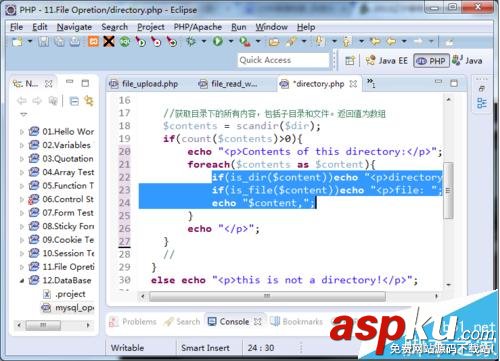Open the External Tools dropdown arrow
The height and width of the screenshot is (361, 500).
coord(258,42)
